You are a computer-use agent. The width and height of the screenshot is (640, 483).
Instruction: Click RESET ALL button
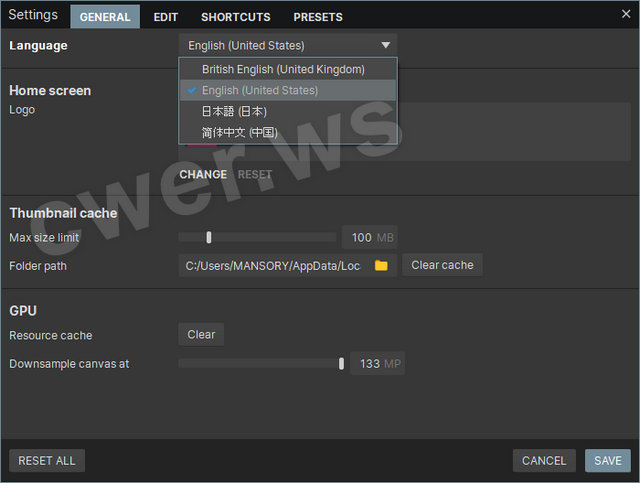[x=47, y=461]
